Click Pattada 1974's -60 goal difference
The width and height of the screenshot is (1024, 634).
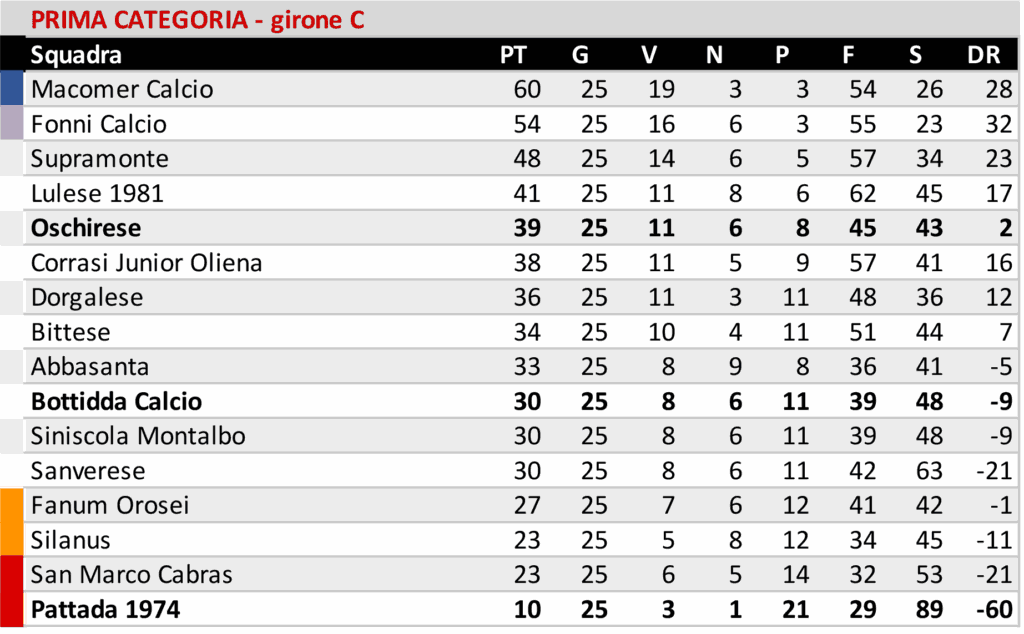[994, 609]
